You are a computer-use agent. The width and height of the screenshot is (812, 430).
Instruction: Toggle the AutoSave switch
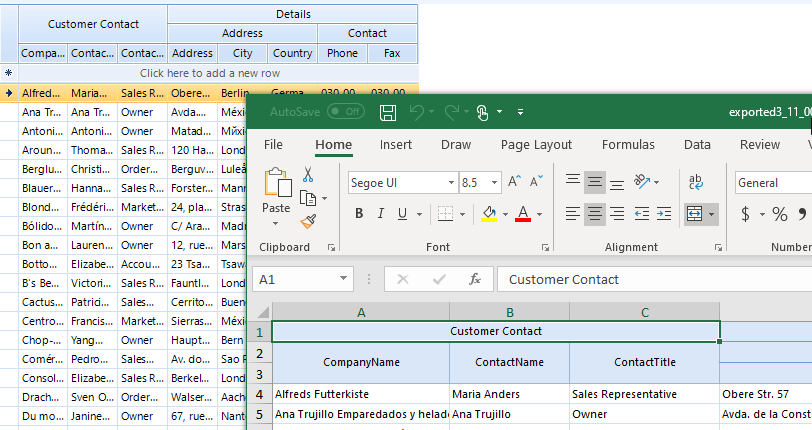click(x=346, y=112)
